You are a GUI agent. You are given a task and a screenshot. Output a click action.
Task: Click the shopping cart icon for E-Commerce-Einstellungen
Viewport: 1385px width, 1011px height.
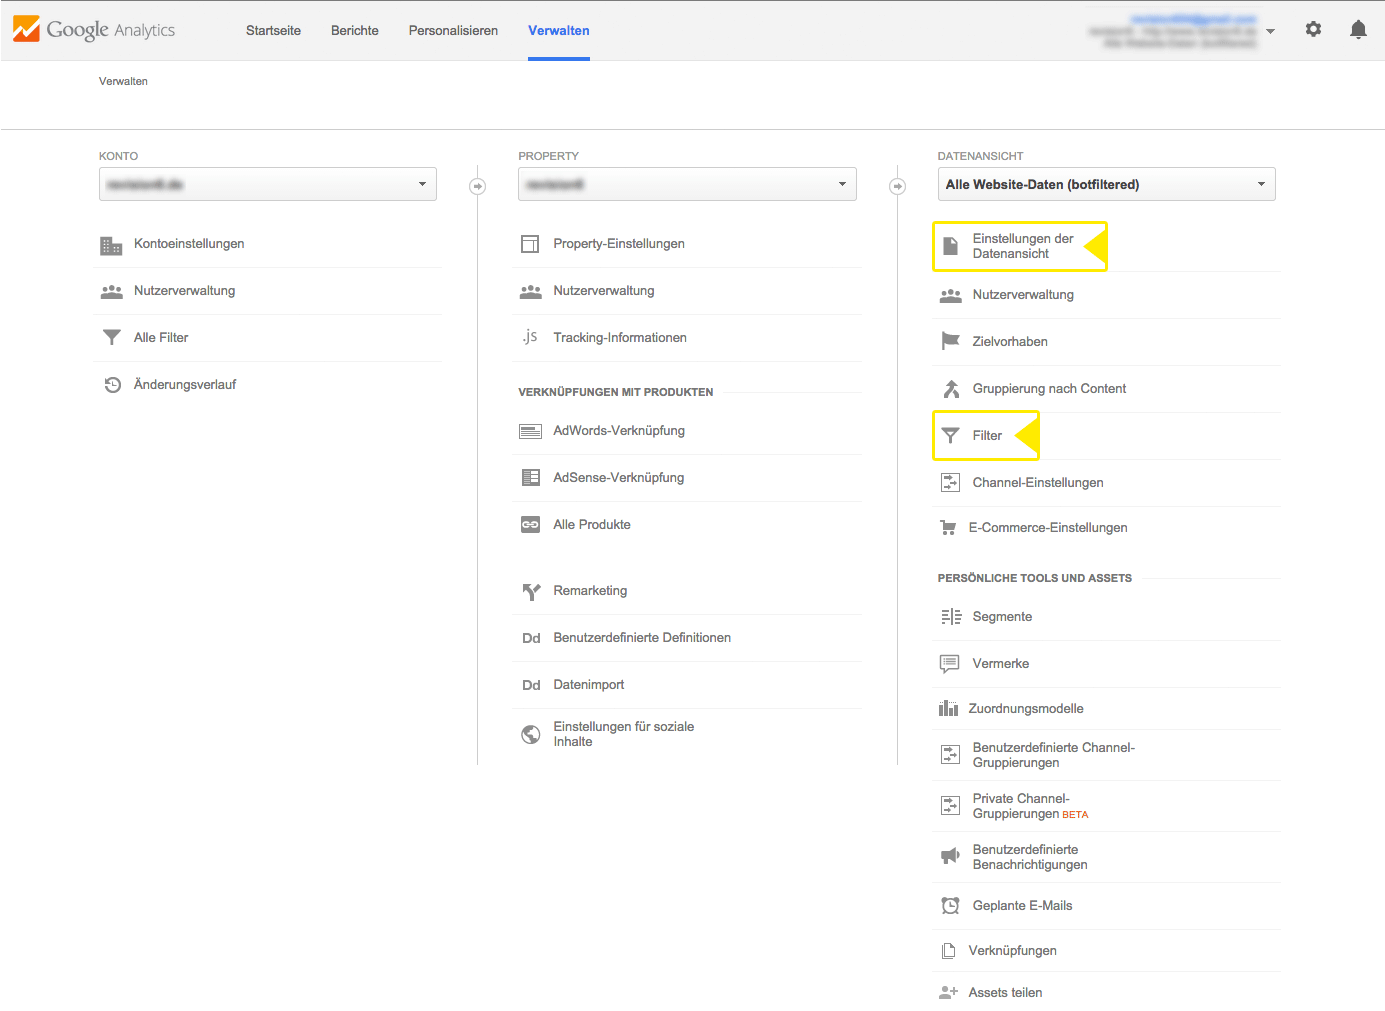point(948,528)
